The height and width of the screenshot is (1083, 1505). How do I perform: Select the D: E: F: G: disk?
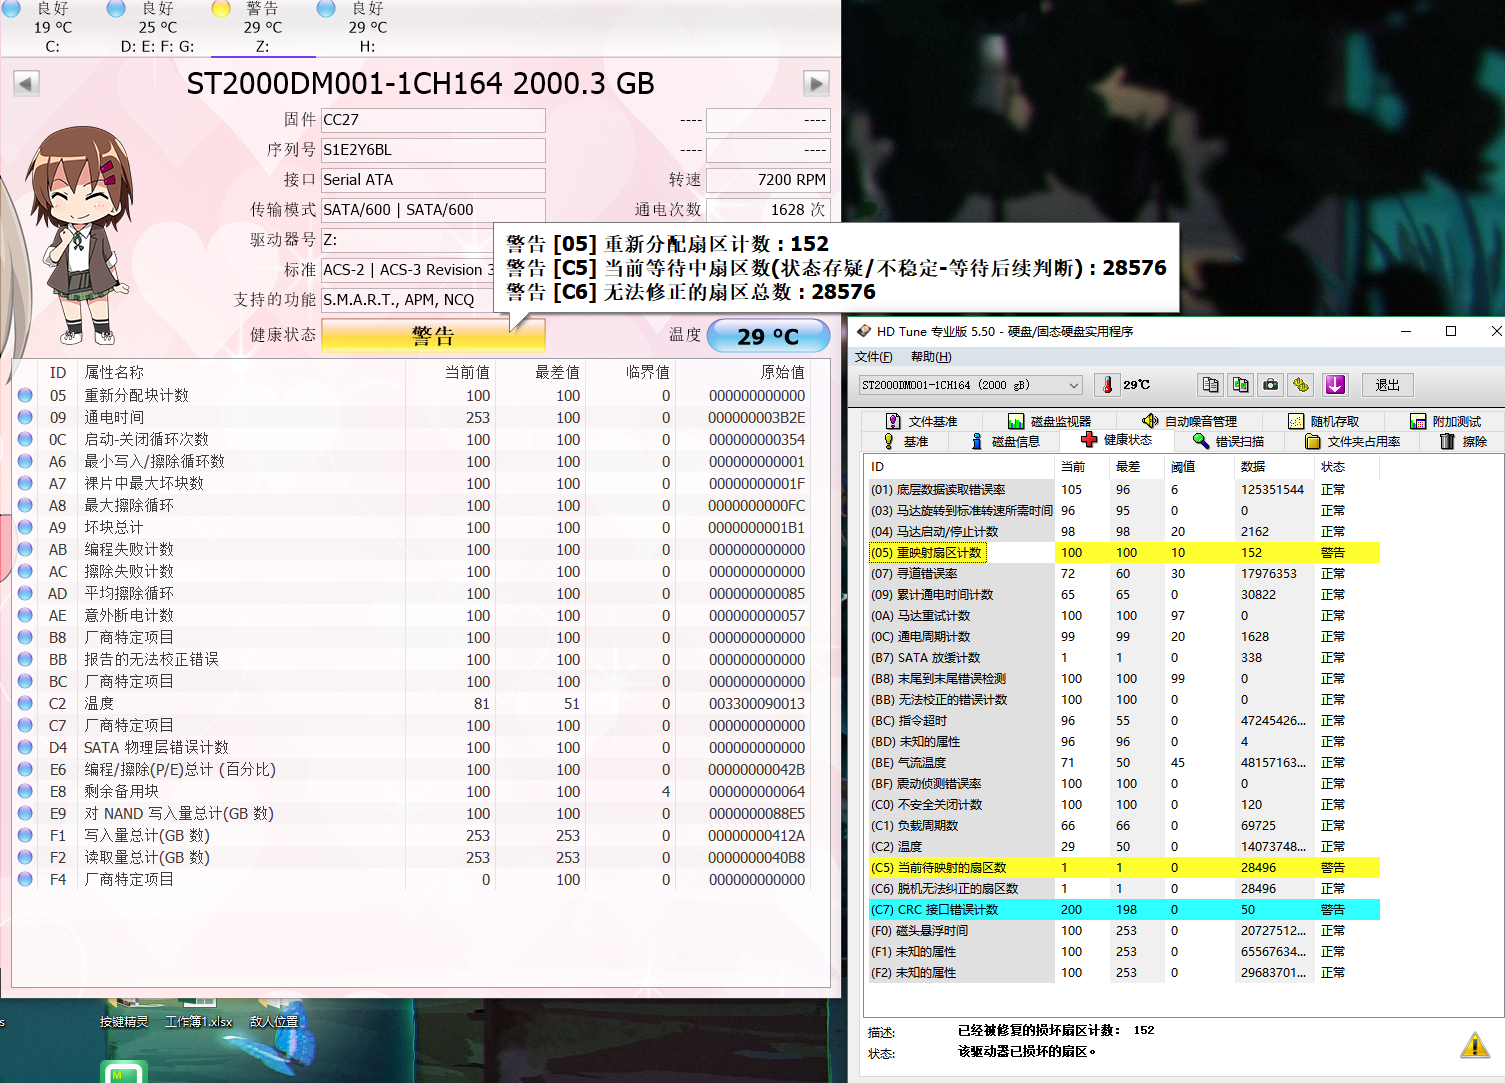pos(157,27)
